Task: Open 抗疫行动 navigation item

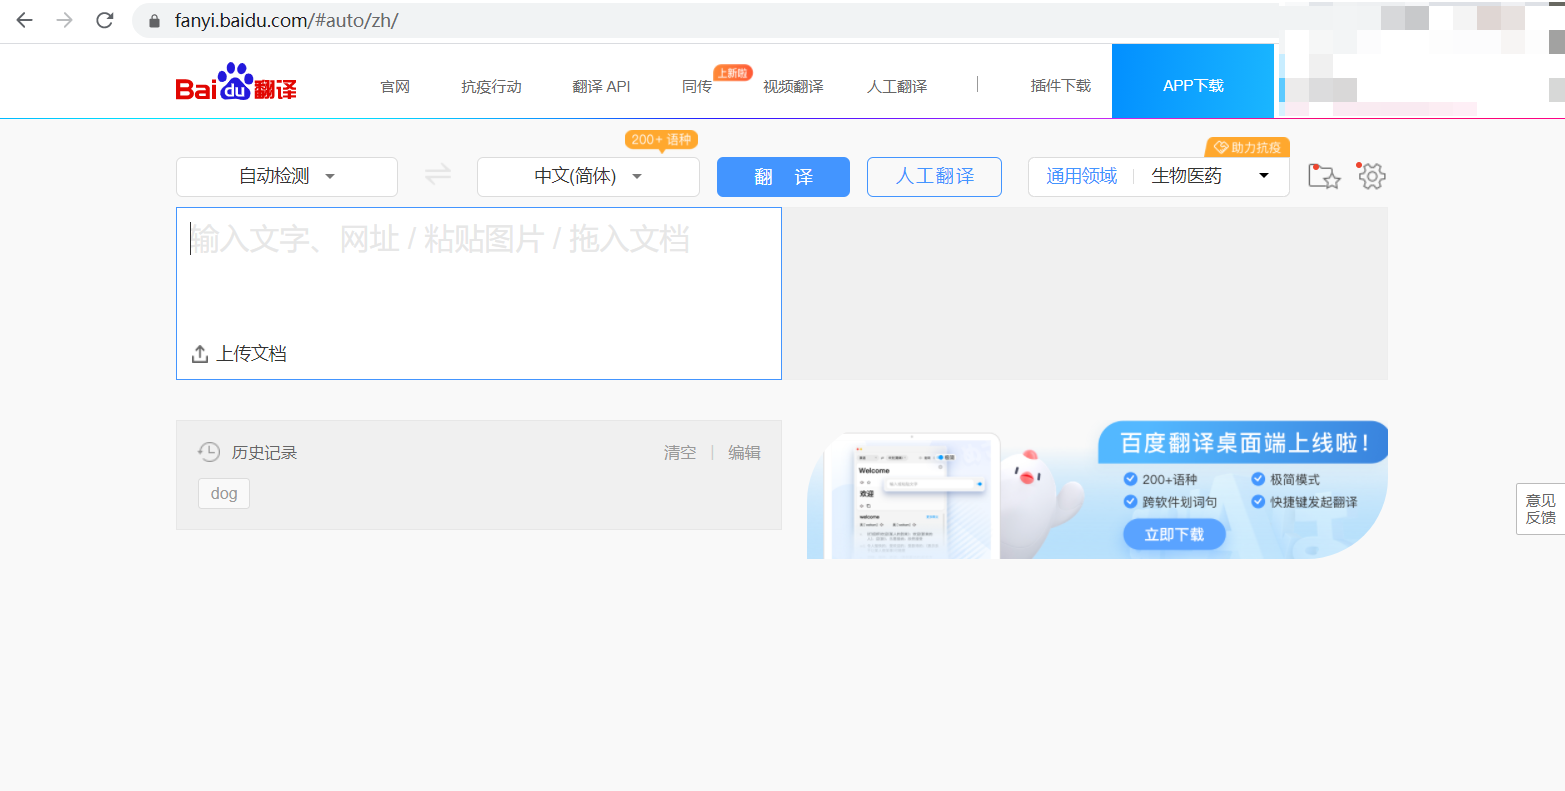Action: pos(491,86)
